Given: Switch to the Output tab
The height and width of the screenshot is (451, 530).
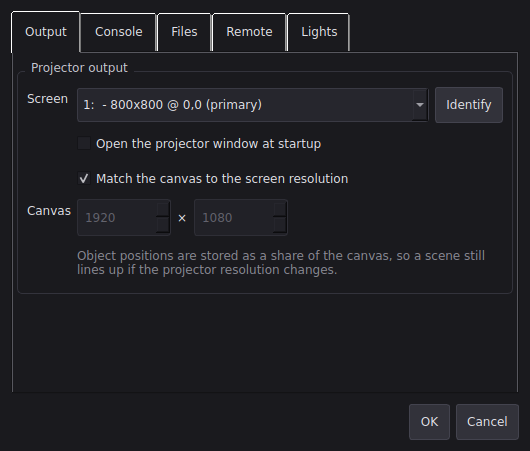Looking at the screenshot, I should coord(46,32).
